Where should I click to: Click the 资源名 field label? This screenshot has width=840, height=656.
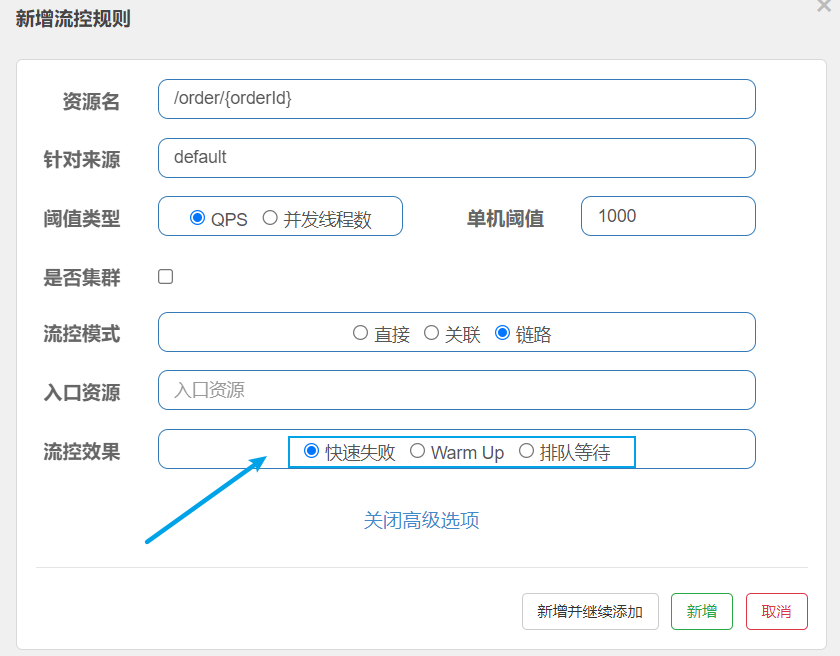91,101
